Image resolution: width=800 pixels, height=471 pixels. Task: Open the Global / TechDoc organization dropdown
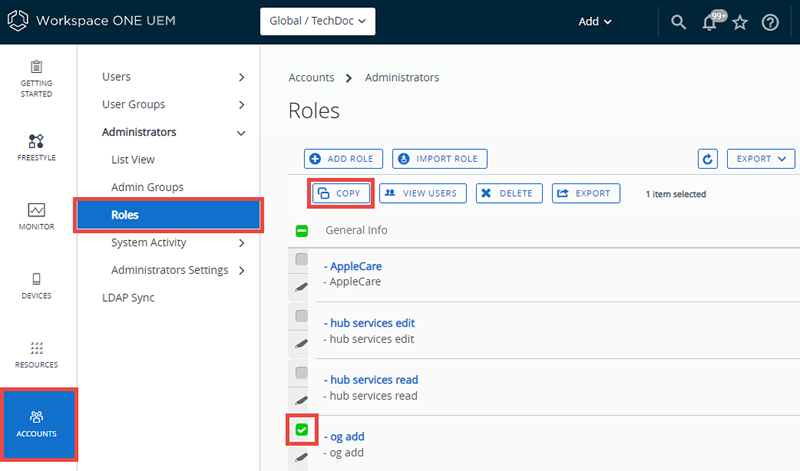(x=317, y=21)
